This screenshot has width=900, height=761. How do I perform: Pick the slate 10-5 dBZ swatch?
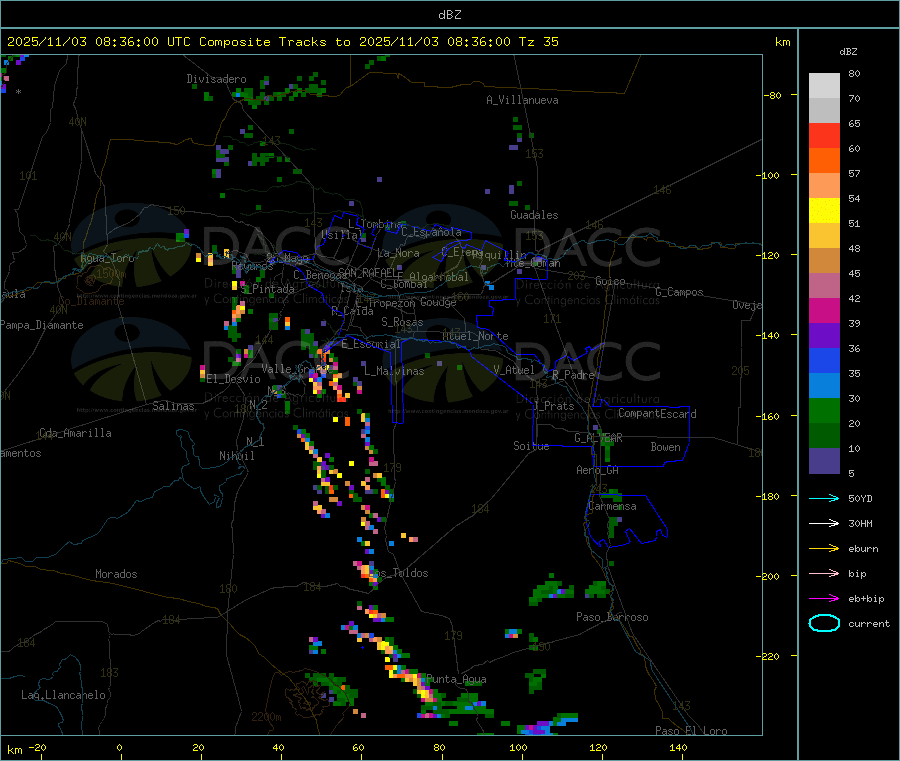point(824,461)
